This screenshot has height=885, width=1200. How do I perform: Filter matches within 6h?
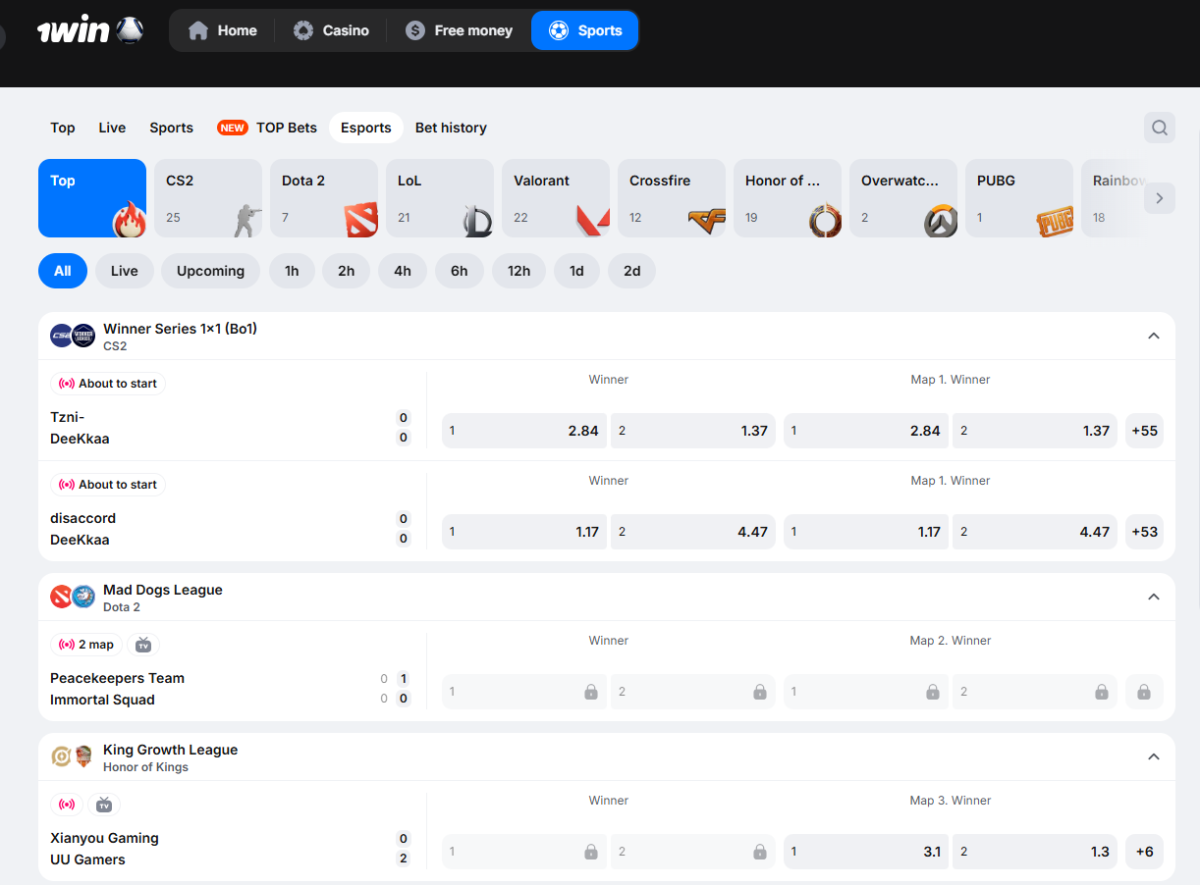coord(459,271)
